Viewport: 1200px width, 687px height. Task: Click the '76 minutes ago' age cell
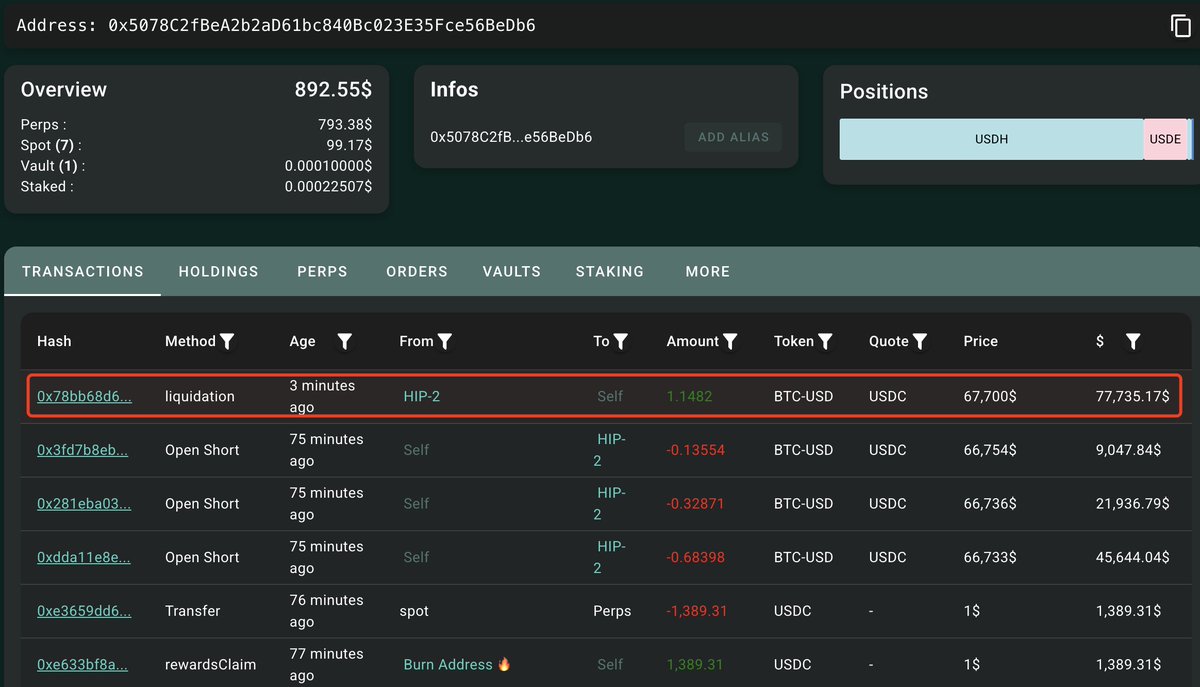click(326, 611)
